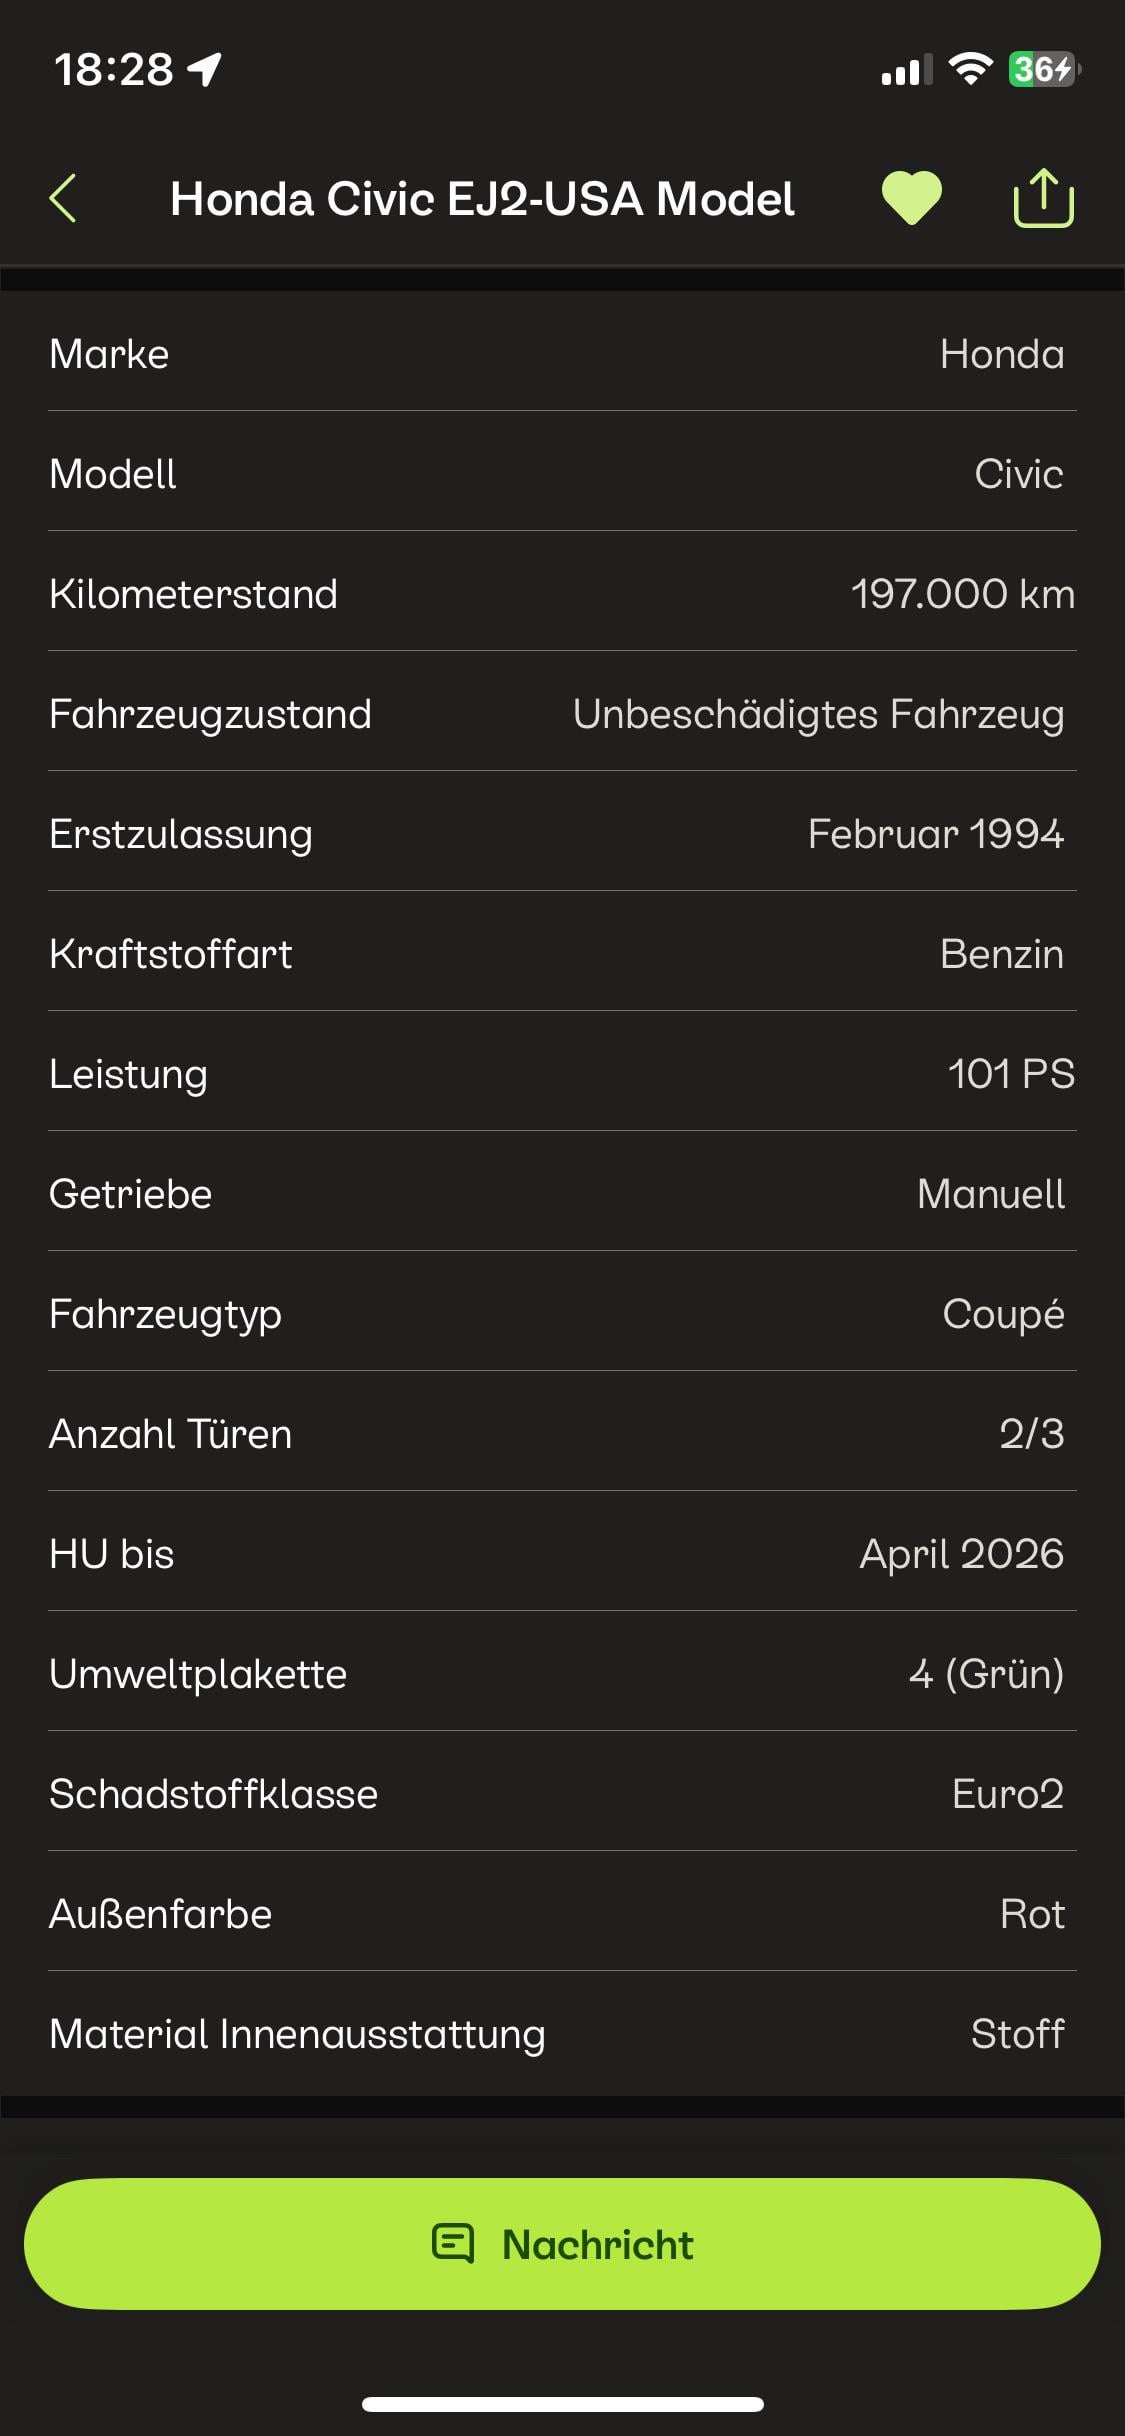
Task: Tap the cellular signal bars icon
Action: pos(906,70)
